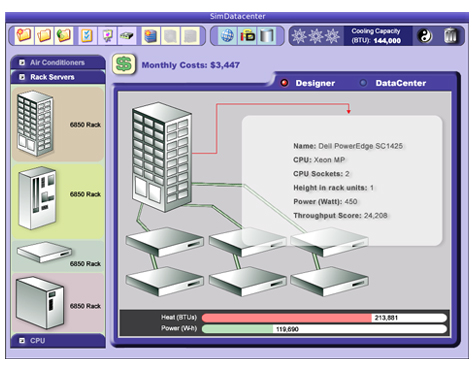Click the Name: Dell PowerEdge SC1425 line
Screen dimensions: 474x371
coord(348,146)
